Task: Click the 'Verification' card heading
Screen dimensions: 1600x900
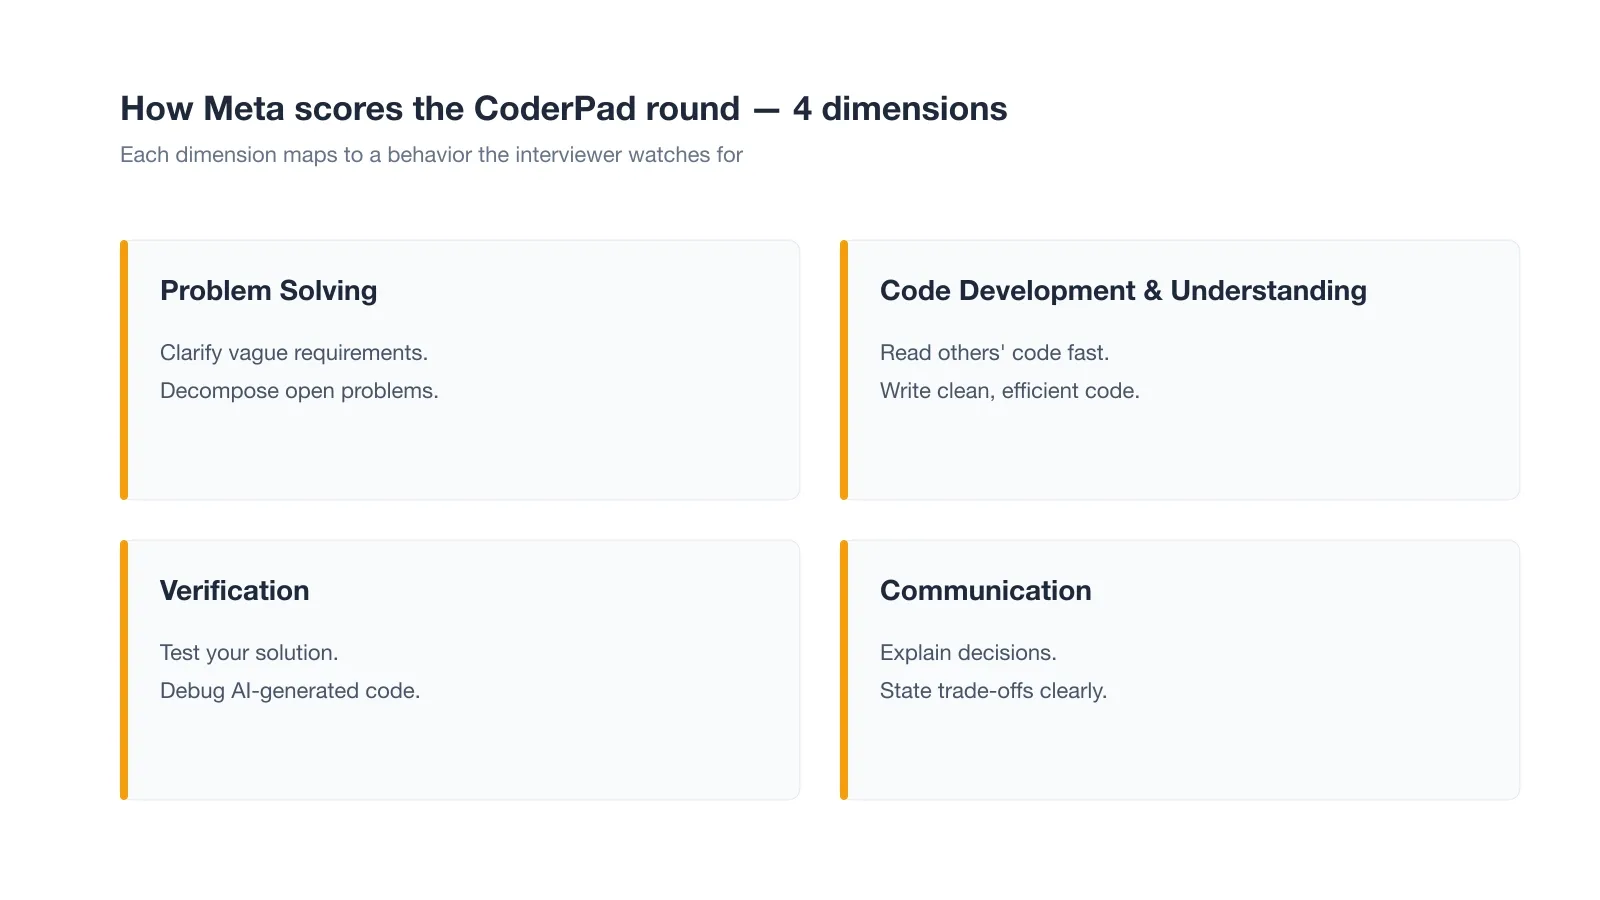Action: (x=235, y=590)
